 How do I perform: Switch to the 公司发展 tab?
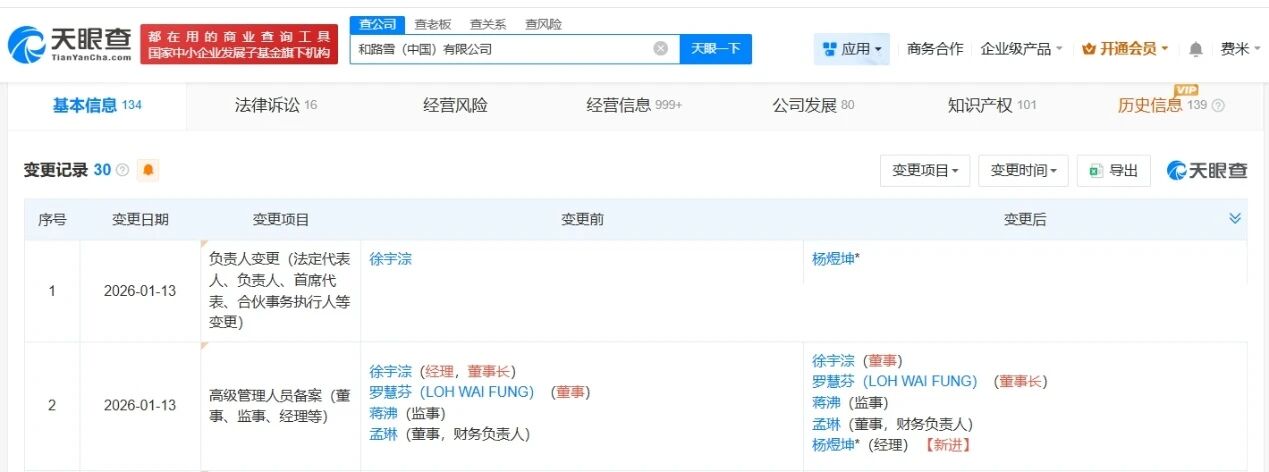(x=813, y=105)
